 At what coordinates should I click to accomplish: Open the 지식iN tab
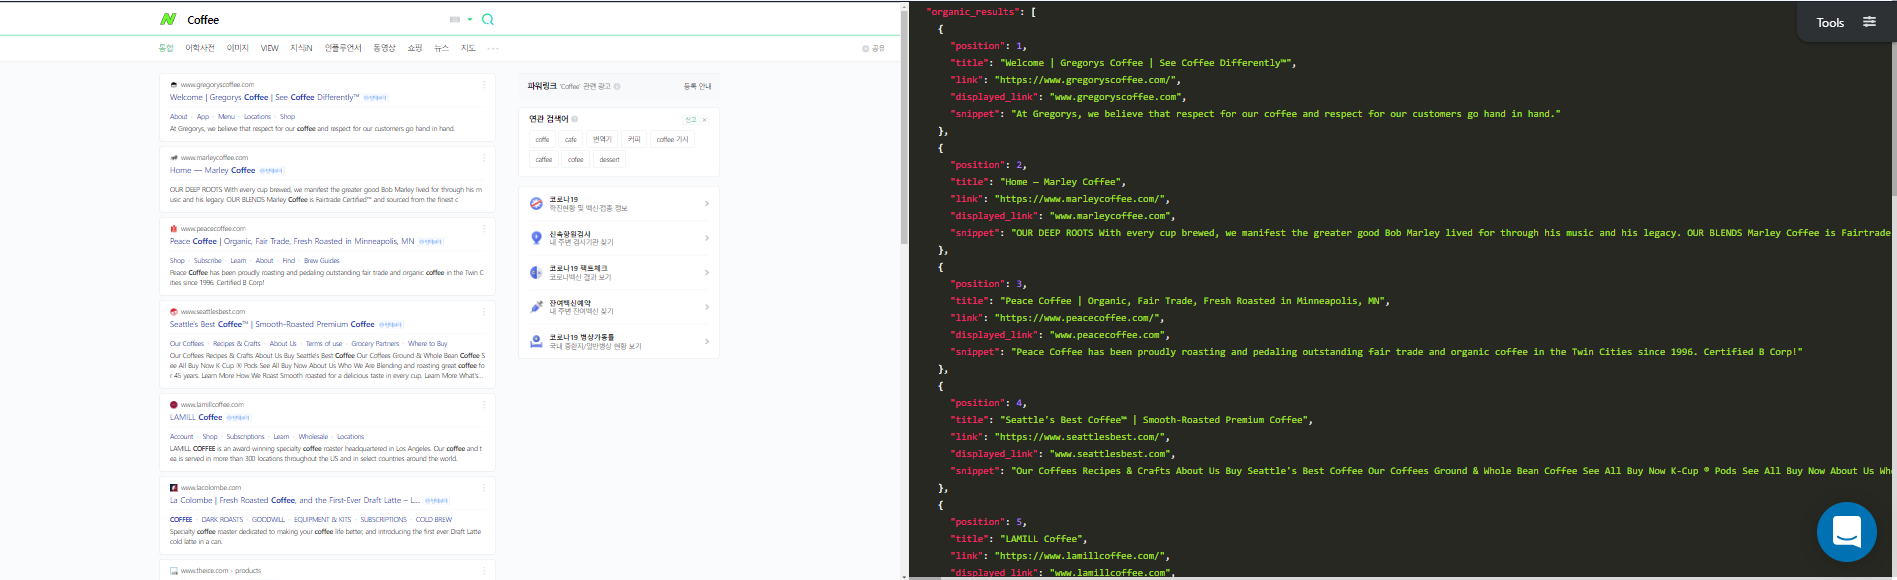tap(301, 48)
